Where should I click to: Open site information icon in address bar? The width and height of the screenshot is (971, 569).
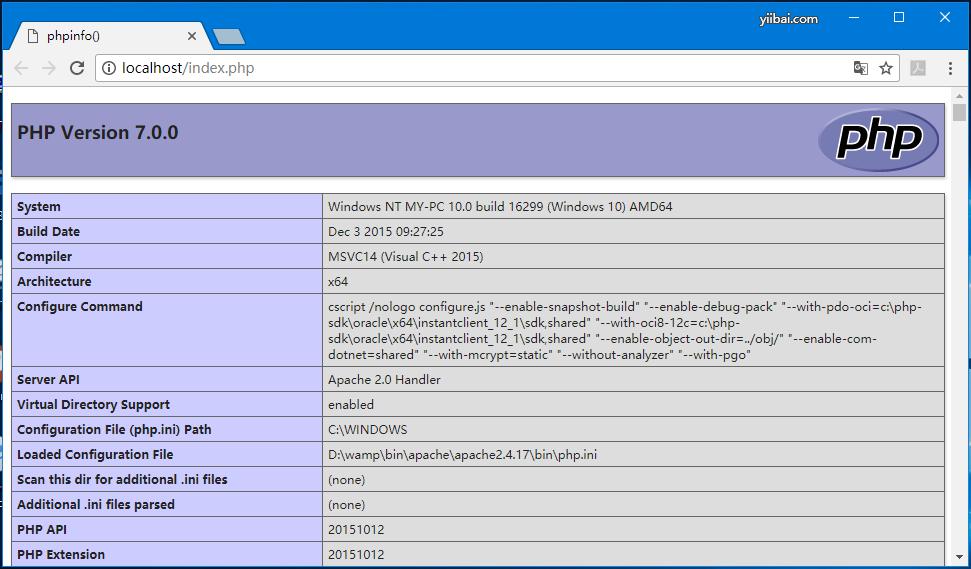pos(109,68)
